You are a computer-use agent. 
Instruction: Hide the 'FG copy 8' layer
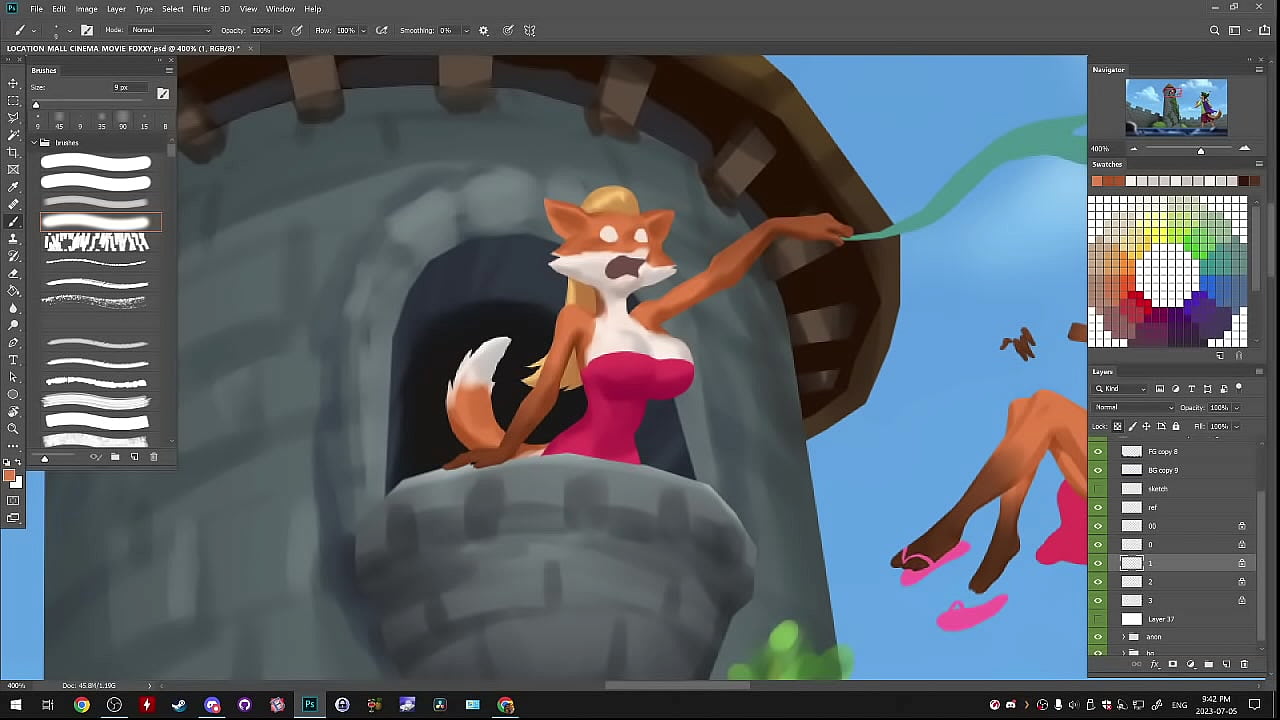point(1098,451)
